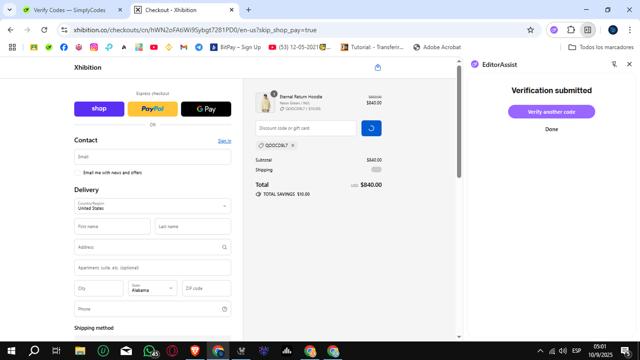Screen dimensions: 640x360
Task: Focus the ZIP code field
Action: pyautogui.click(x=207, y=288)
